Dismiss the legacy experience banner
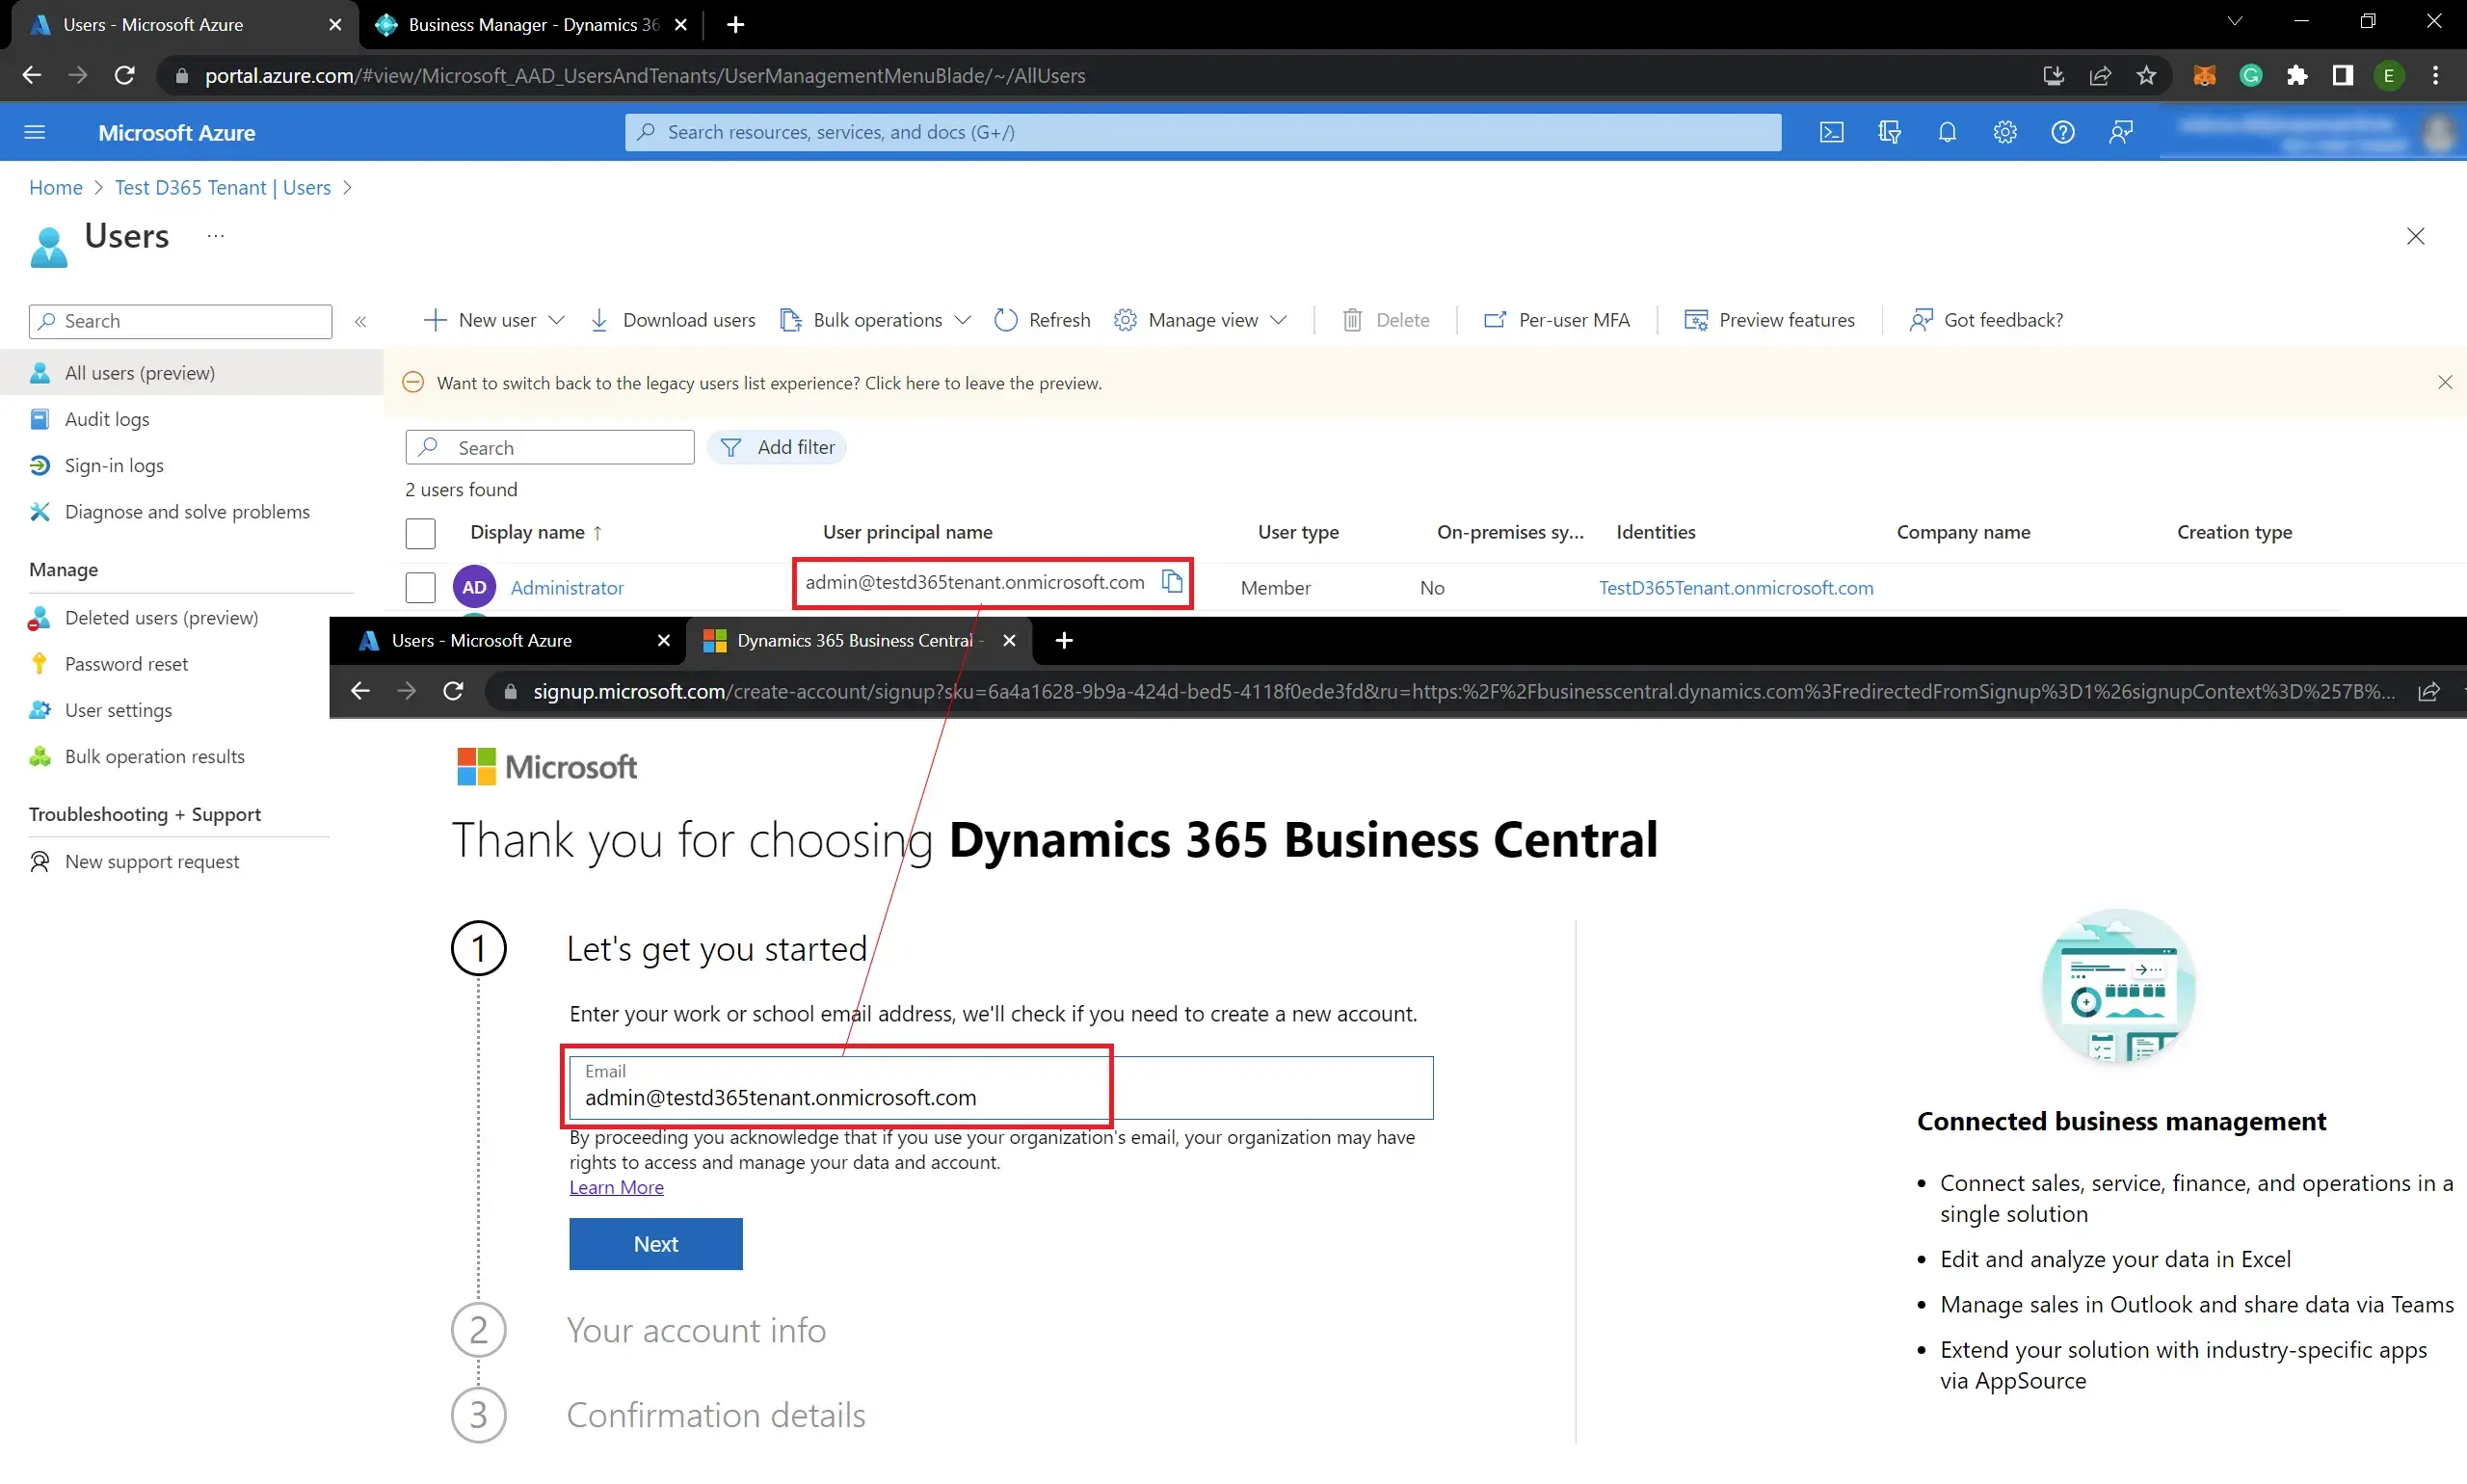Viewport: 2467px width, 1484px height. [2445, 382]
